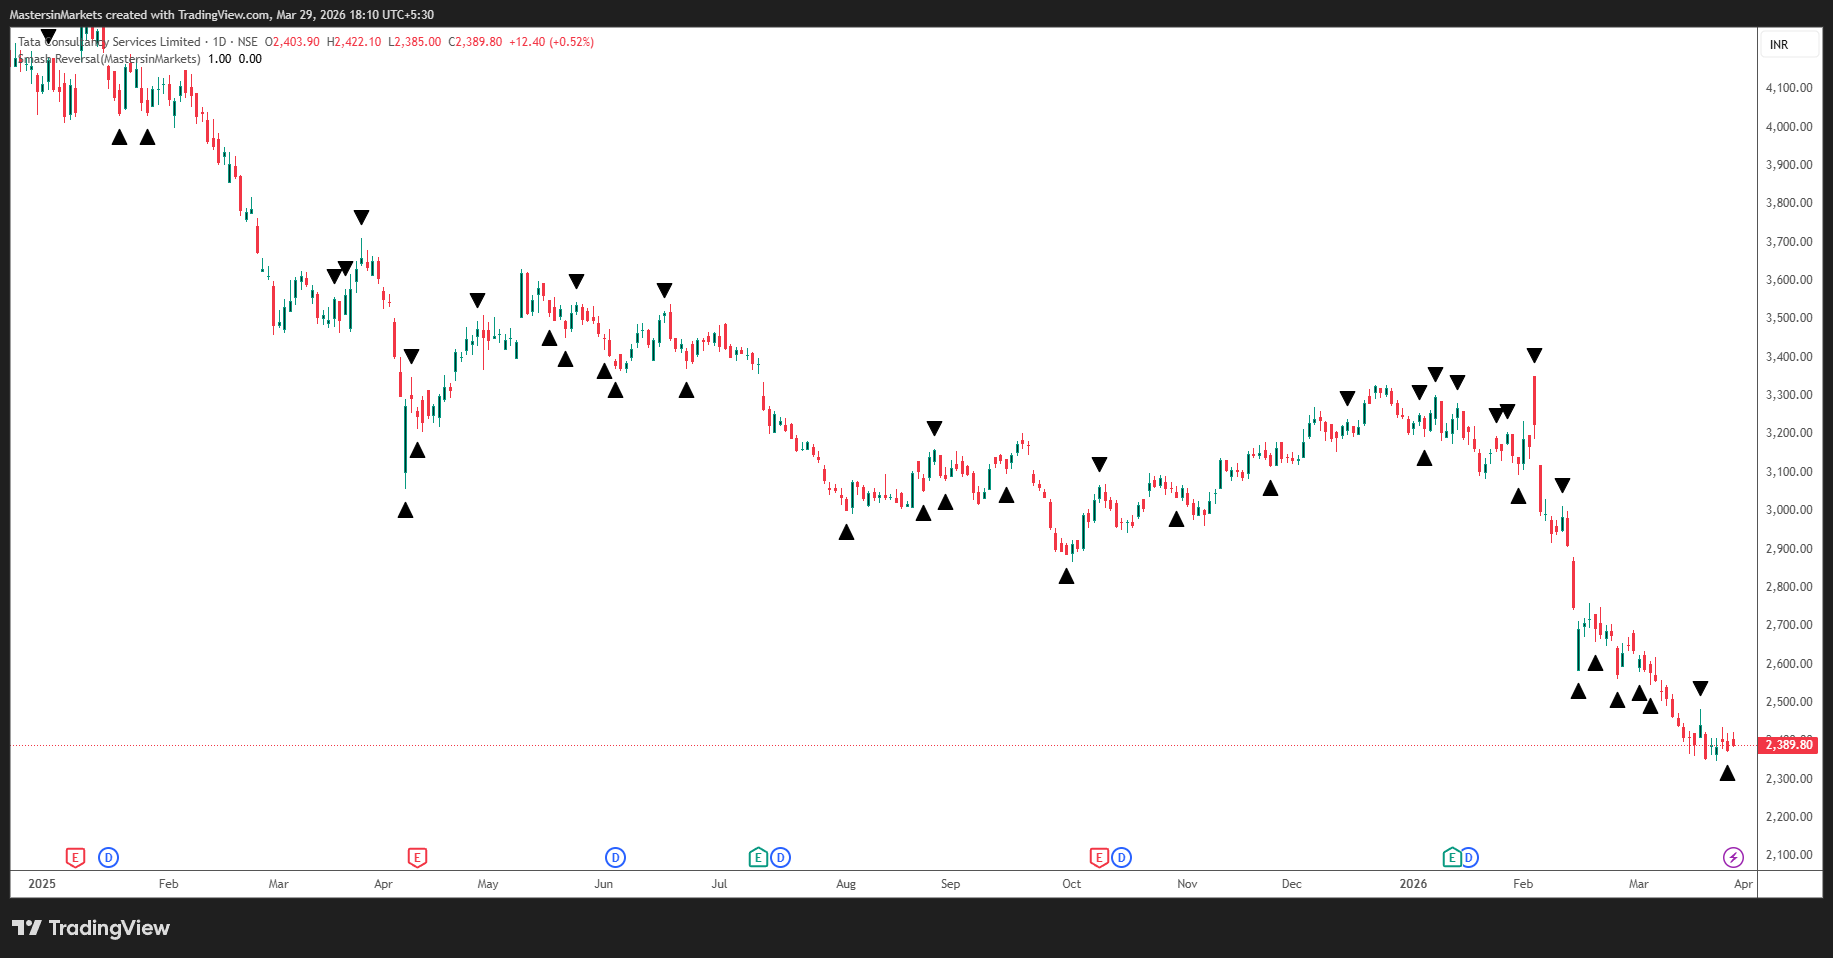
Task: Select the blue dividend marker in June 2025
Action: (615, 857)
